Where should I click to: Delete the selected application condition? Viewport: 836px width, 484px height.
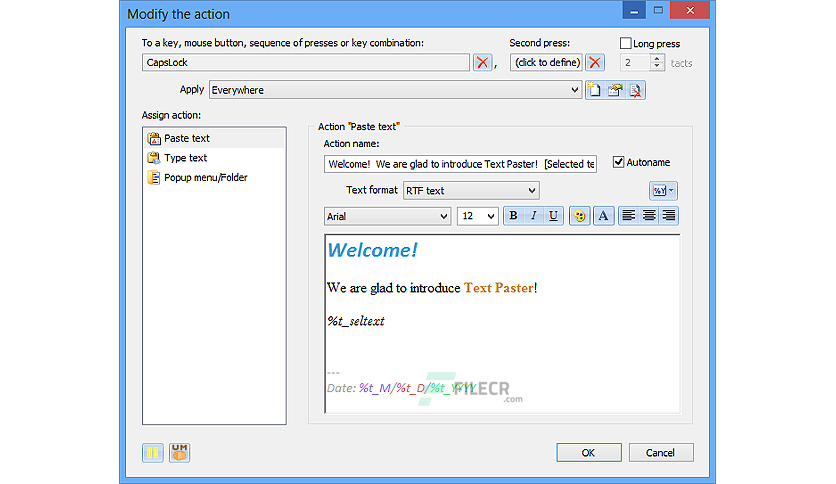click(635, 90)
